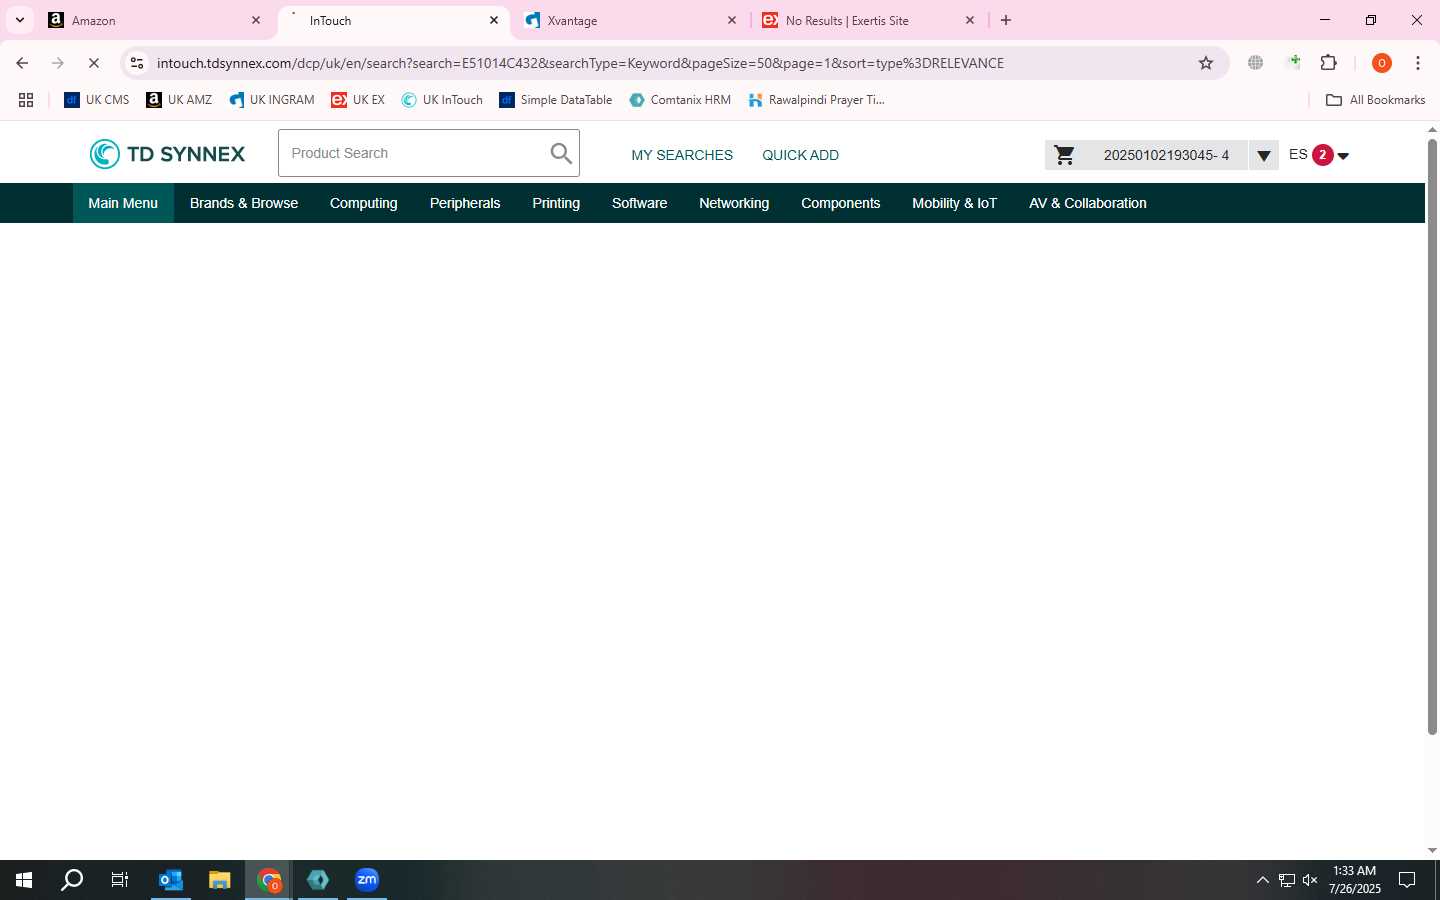Open the network icon in system tray

point(1287,880)
